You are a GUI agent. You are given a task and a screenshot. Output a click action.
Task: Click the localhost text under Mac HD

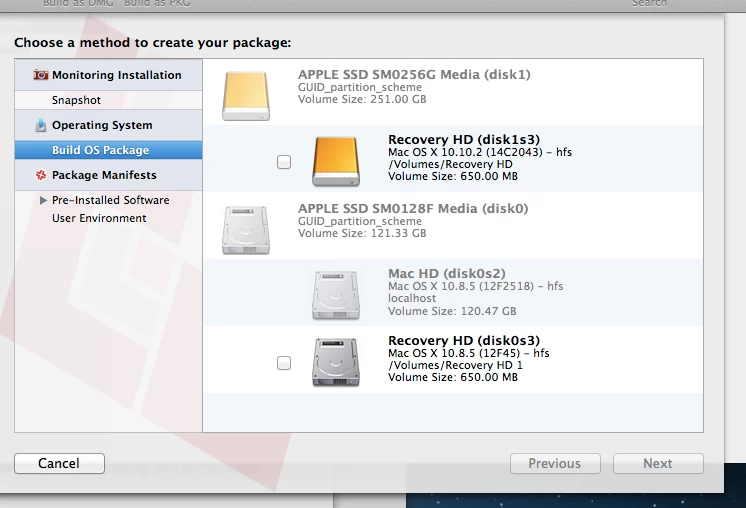[412, 298]
